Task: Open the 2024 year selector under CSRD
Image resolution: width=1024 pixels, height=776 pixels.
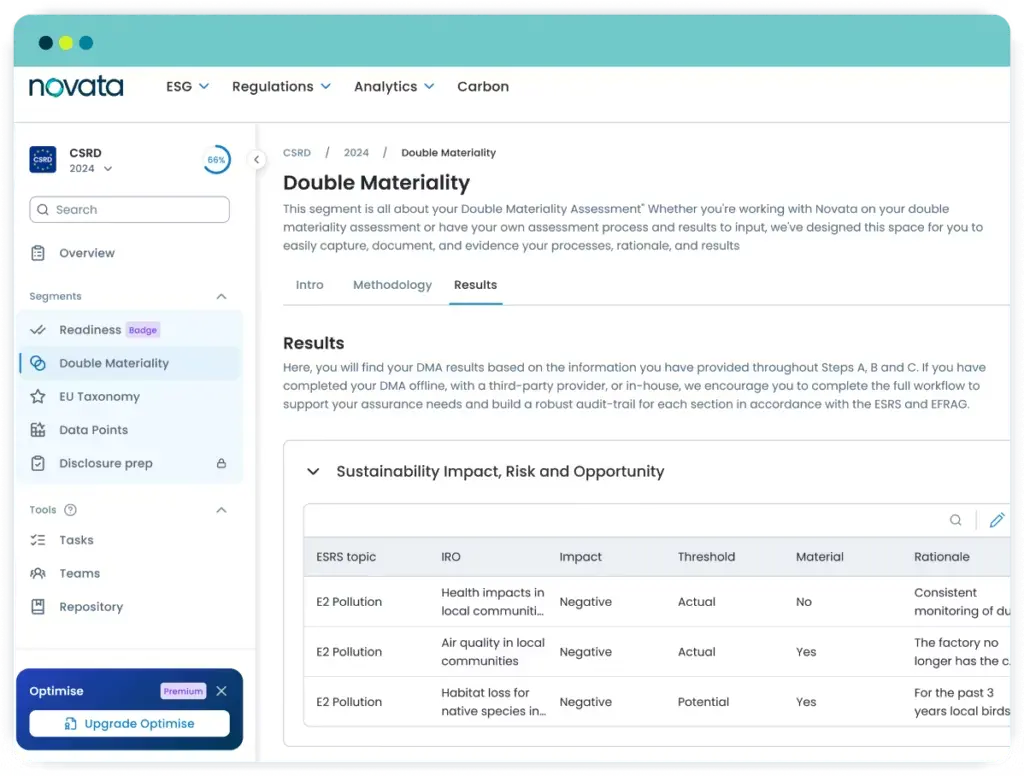Action: click(x=90, y=168)
